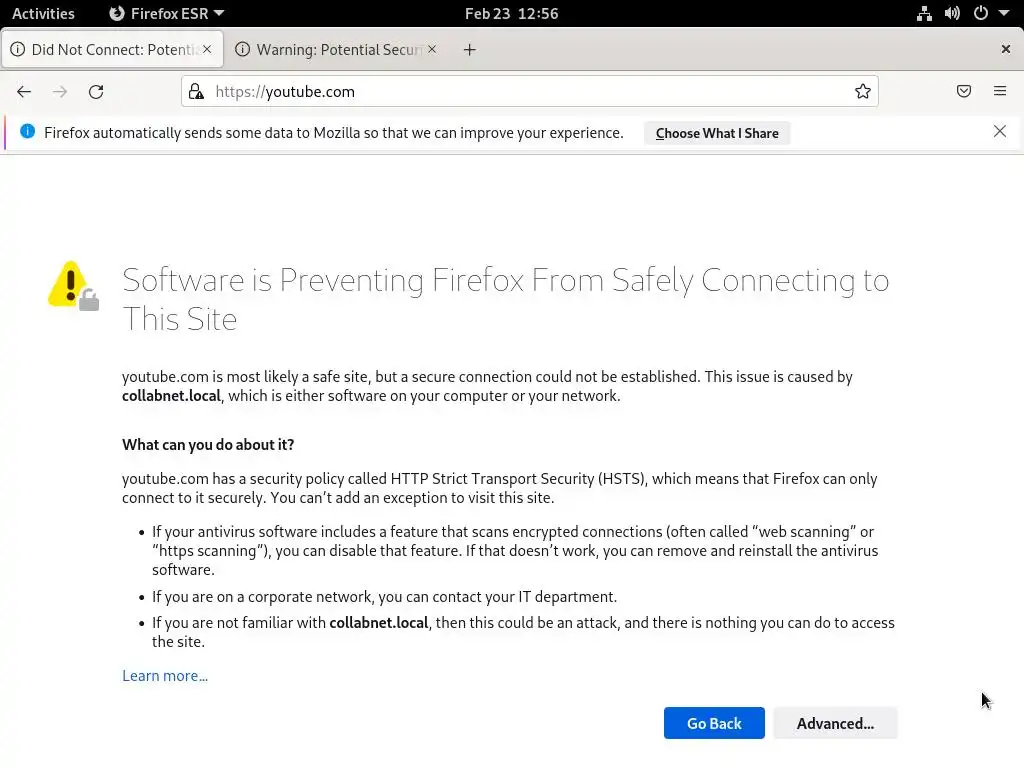
Task: Bookmark this page with star icon
Action: pyautogui.click(x=863, y=91)
